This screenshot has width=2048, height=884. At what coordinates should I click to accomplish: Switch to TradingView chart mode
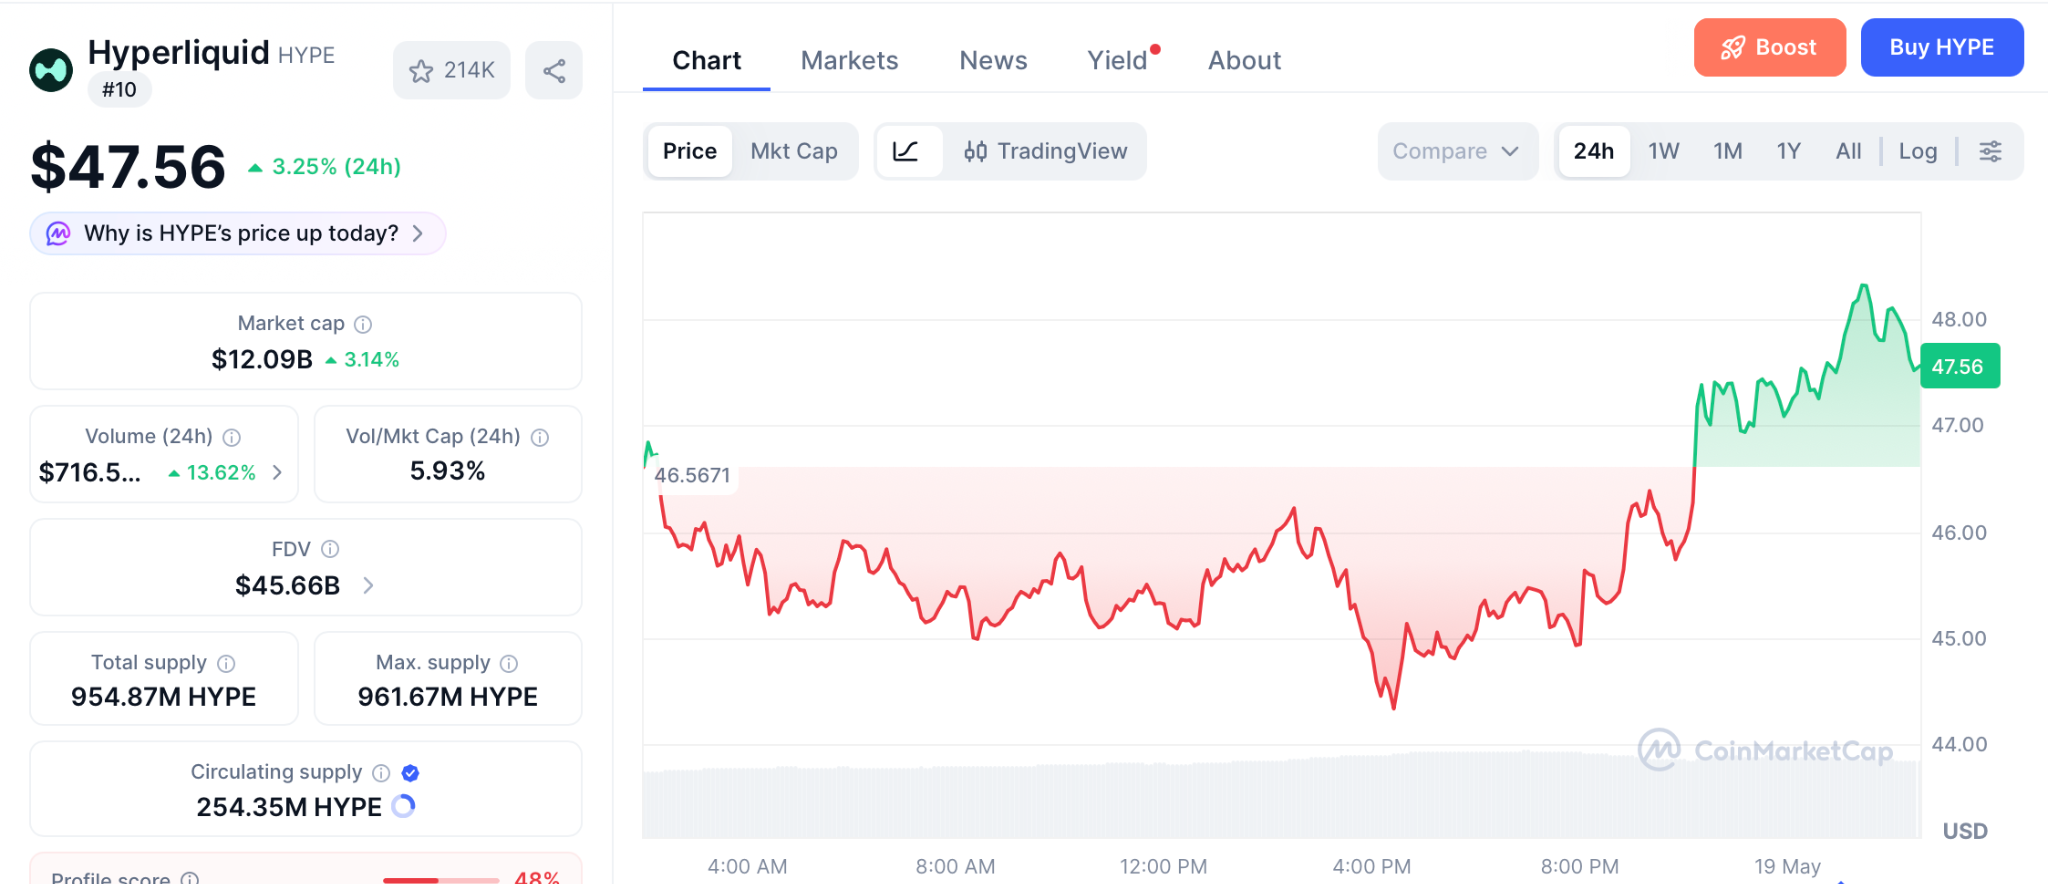click(x=1045, y=151)
